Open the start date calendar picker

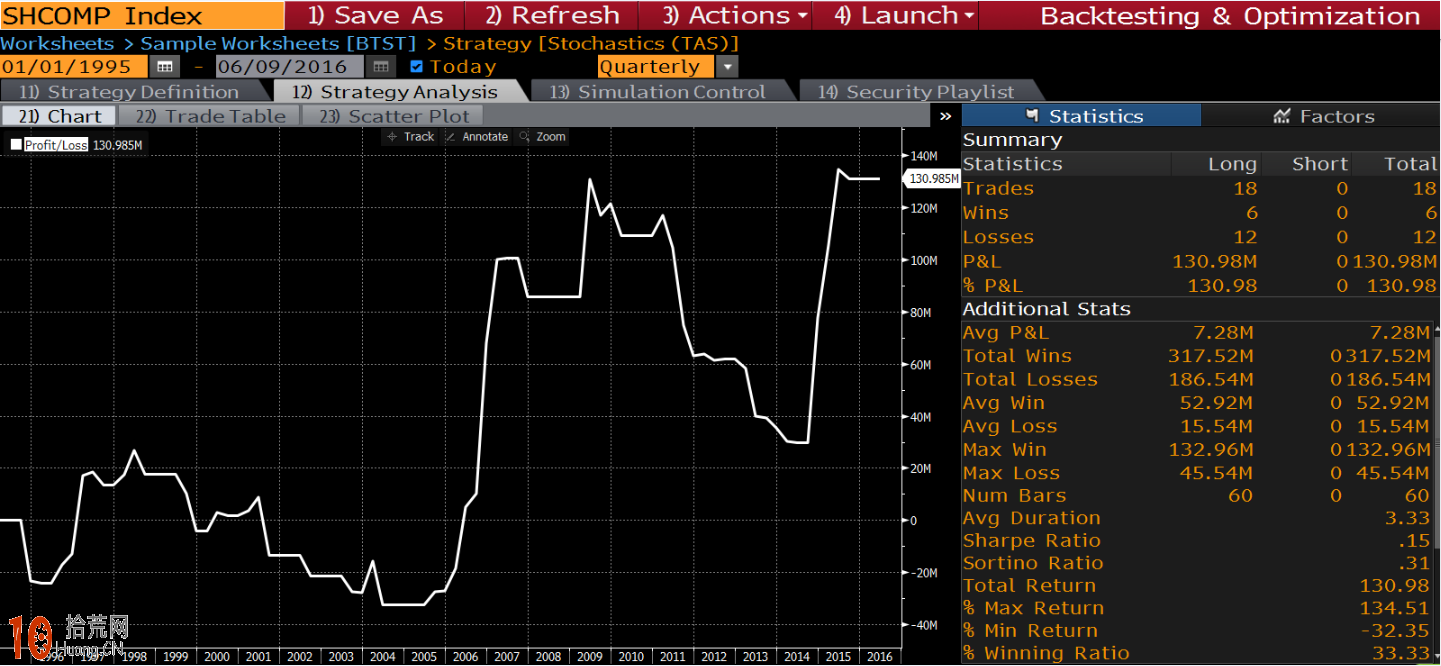(164, 67)
